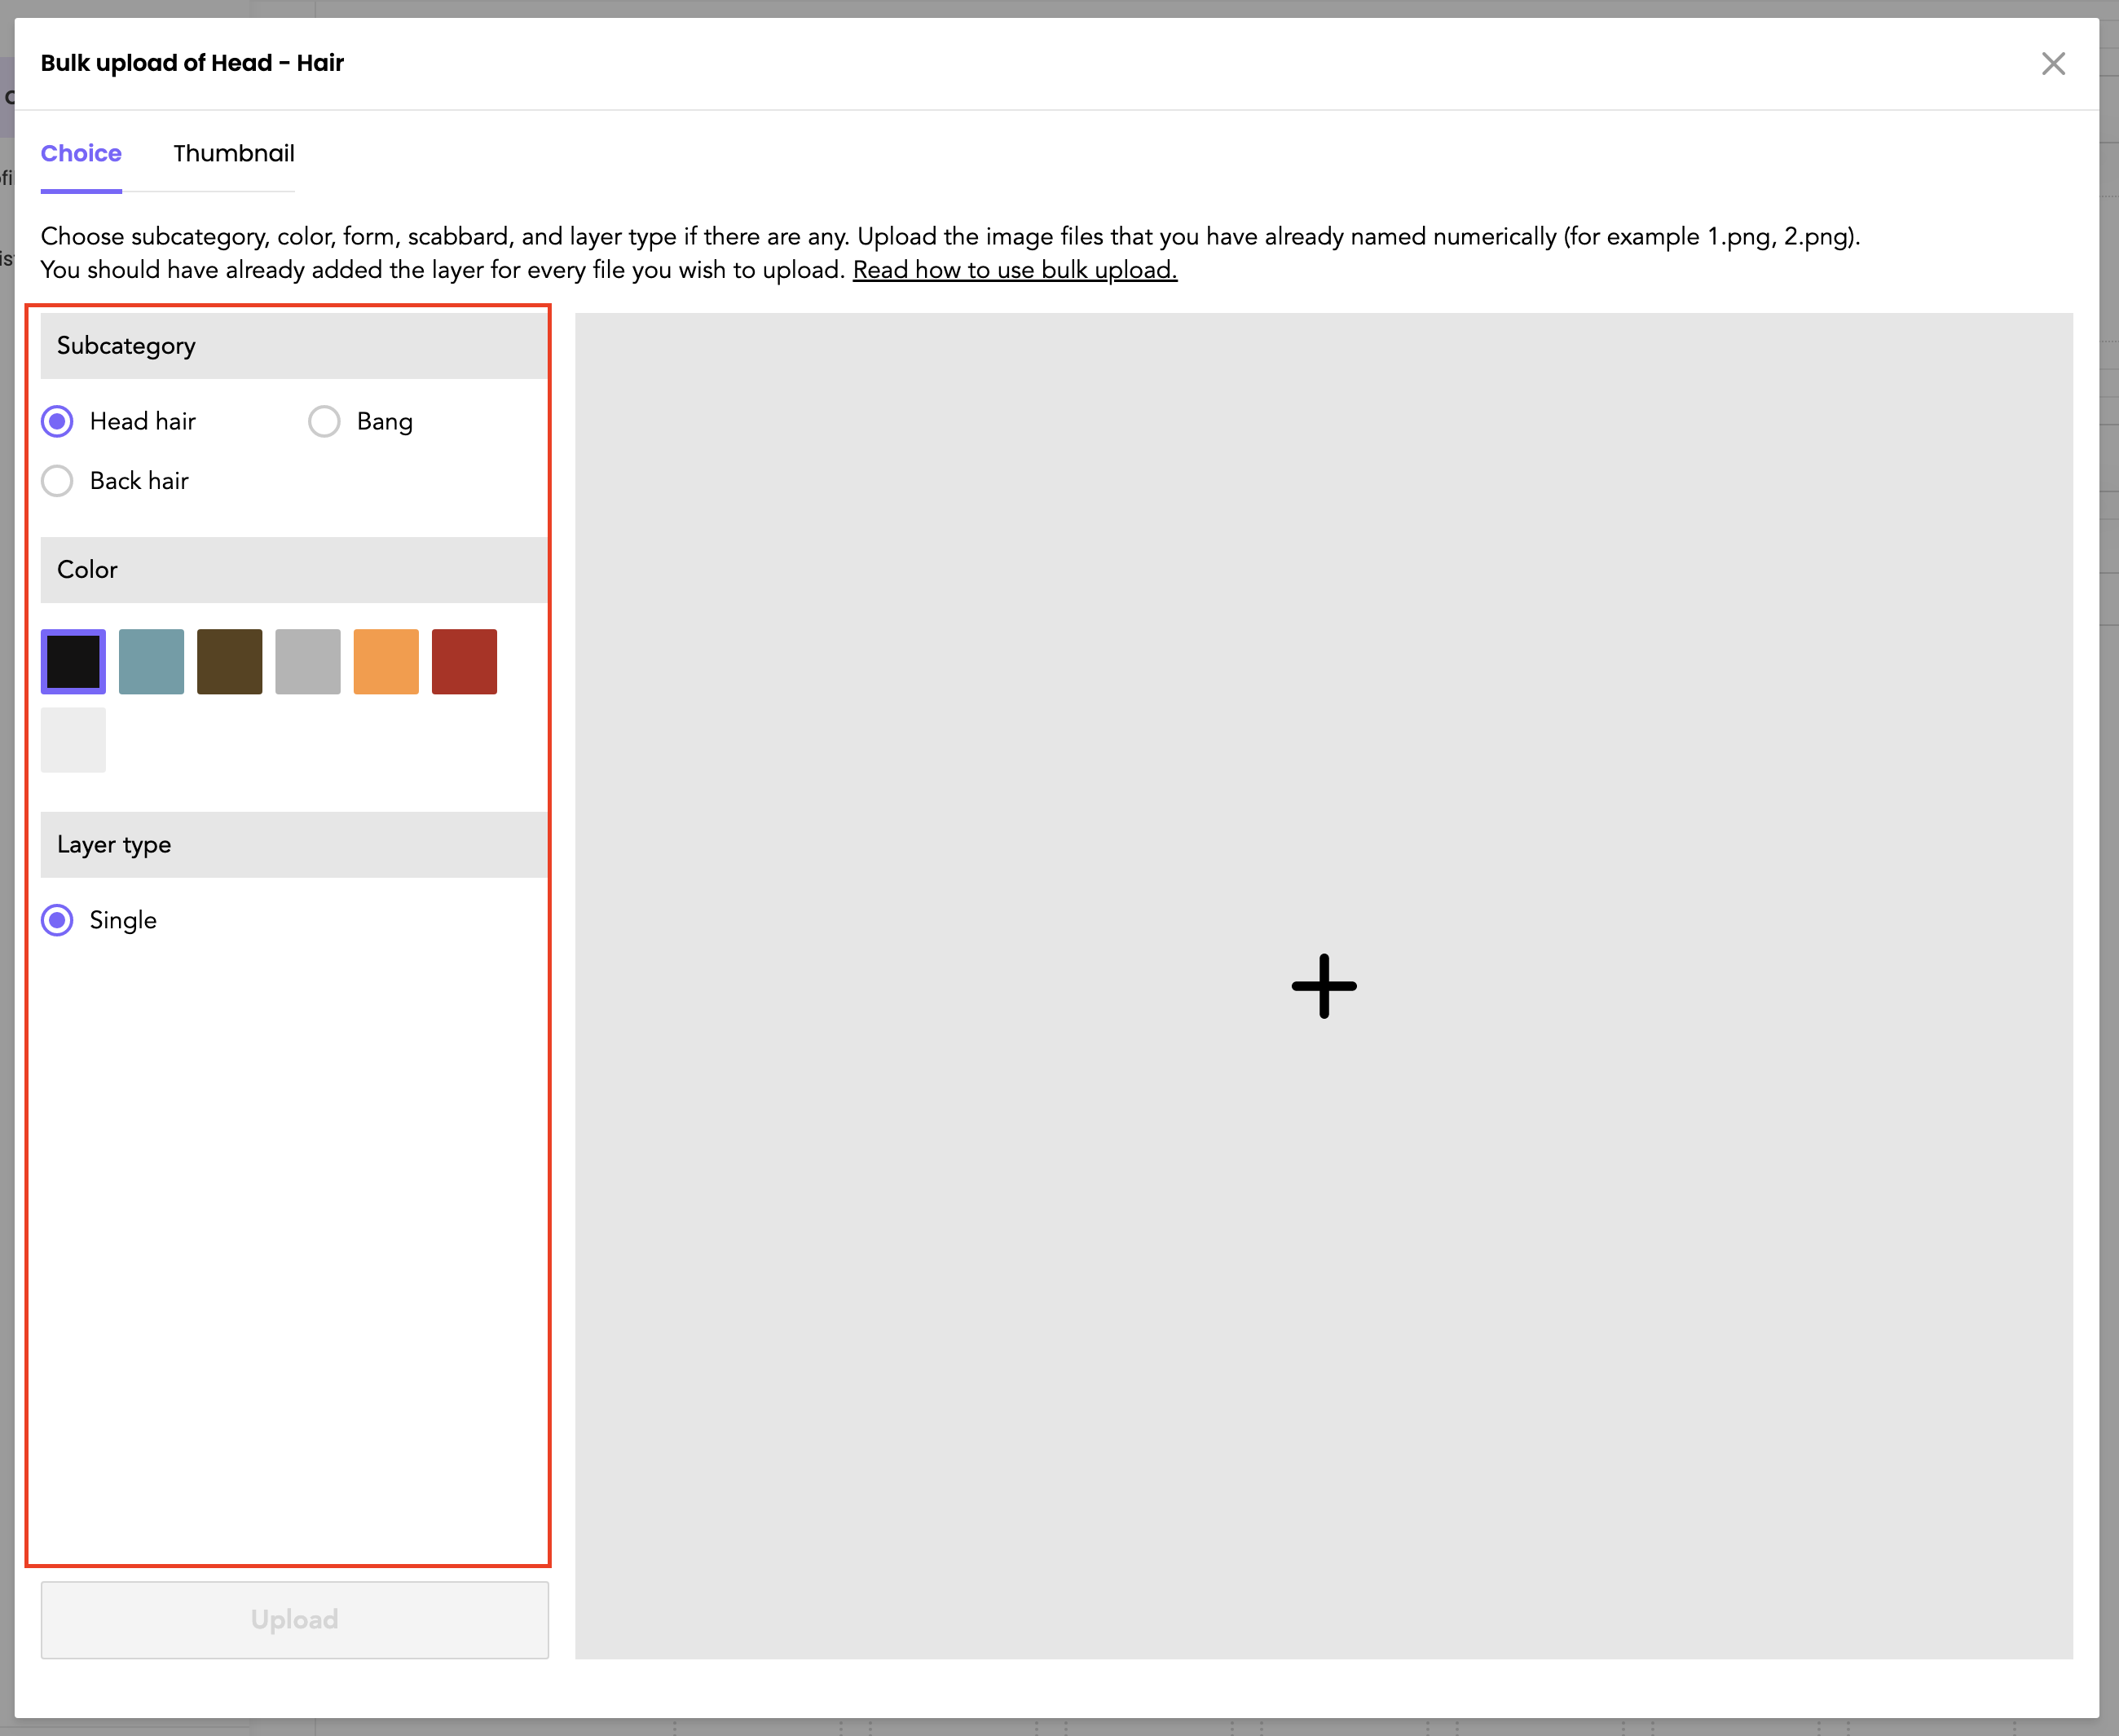The width and height of the screenshot is (2119, 1736).
Task: Select the Head hair subcategory
Action: point(58,421)
